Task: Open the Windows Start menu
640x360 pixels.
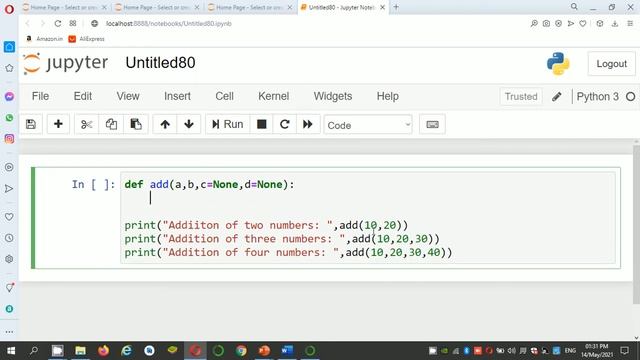Action: click(x=11, y=351)
